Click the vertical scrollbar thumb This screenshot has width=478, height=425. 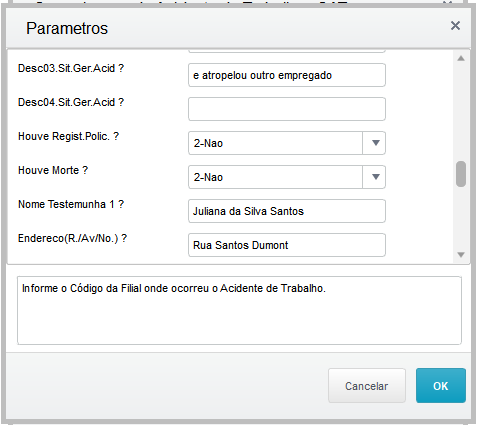click(461, 174)
